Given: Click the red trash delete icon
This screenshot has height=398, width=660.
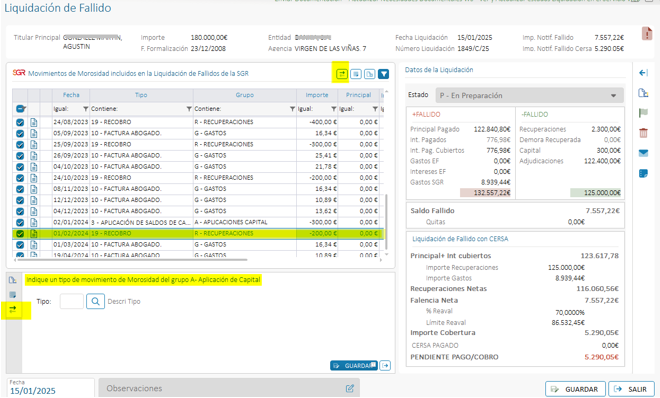Looking at the screenshot, I should point(644,133).
